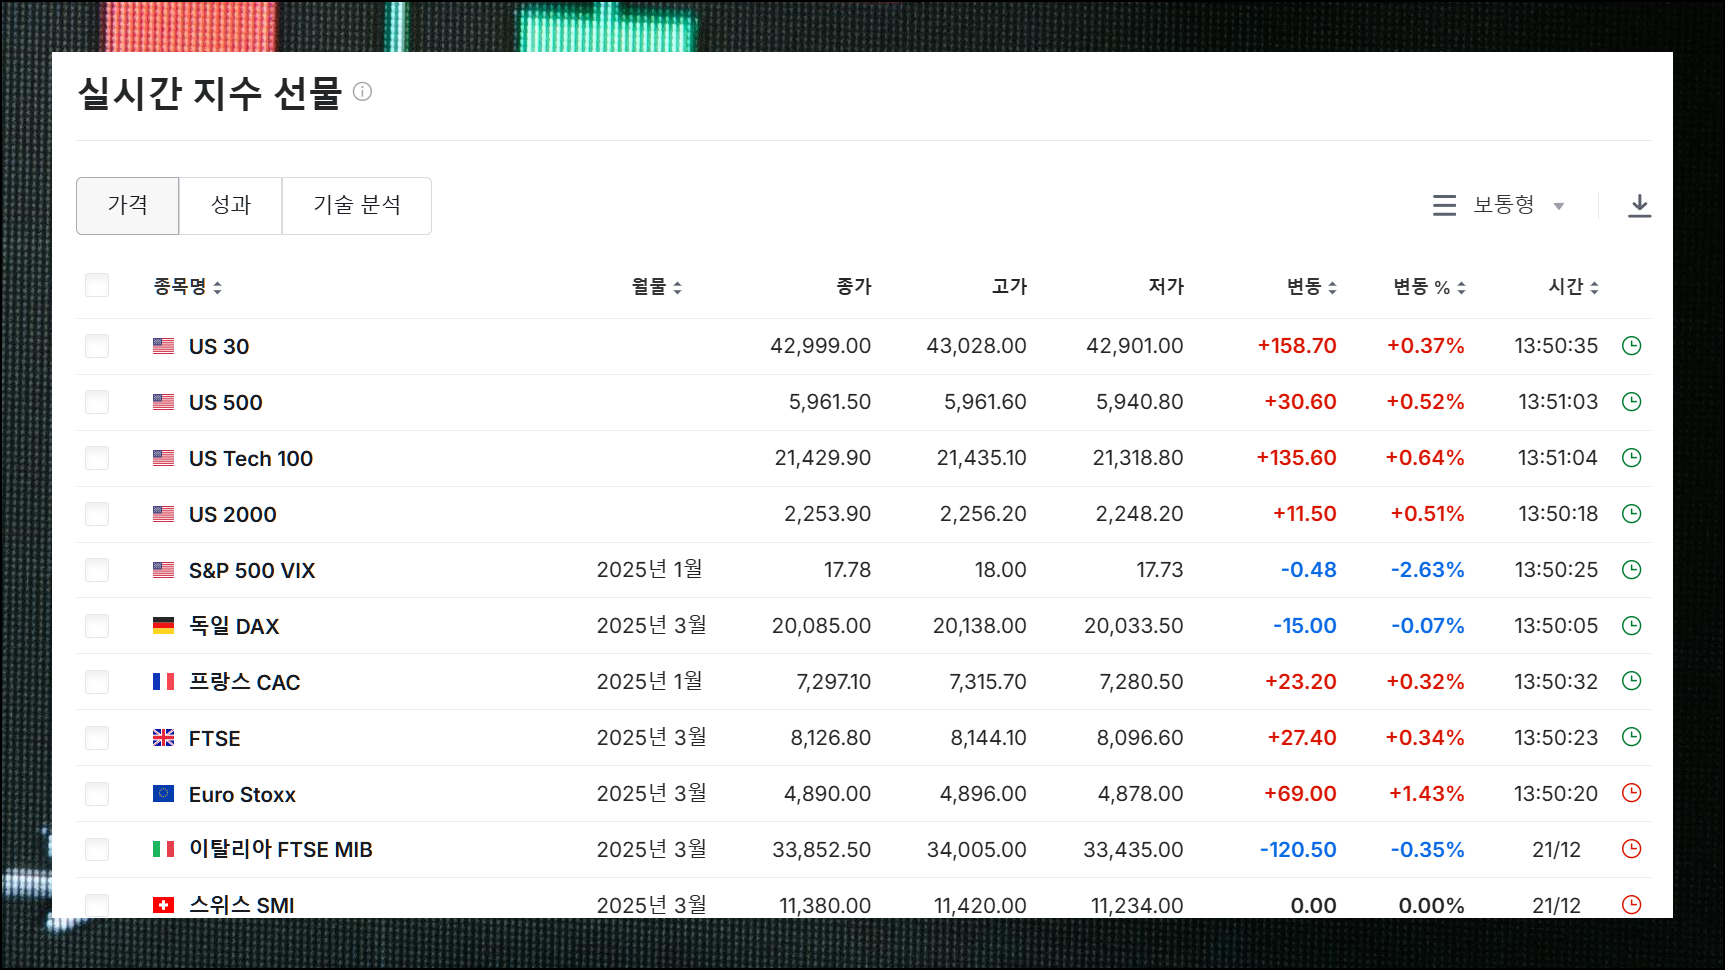Click the 고가 column header

pos(1009,287)
